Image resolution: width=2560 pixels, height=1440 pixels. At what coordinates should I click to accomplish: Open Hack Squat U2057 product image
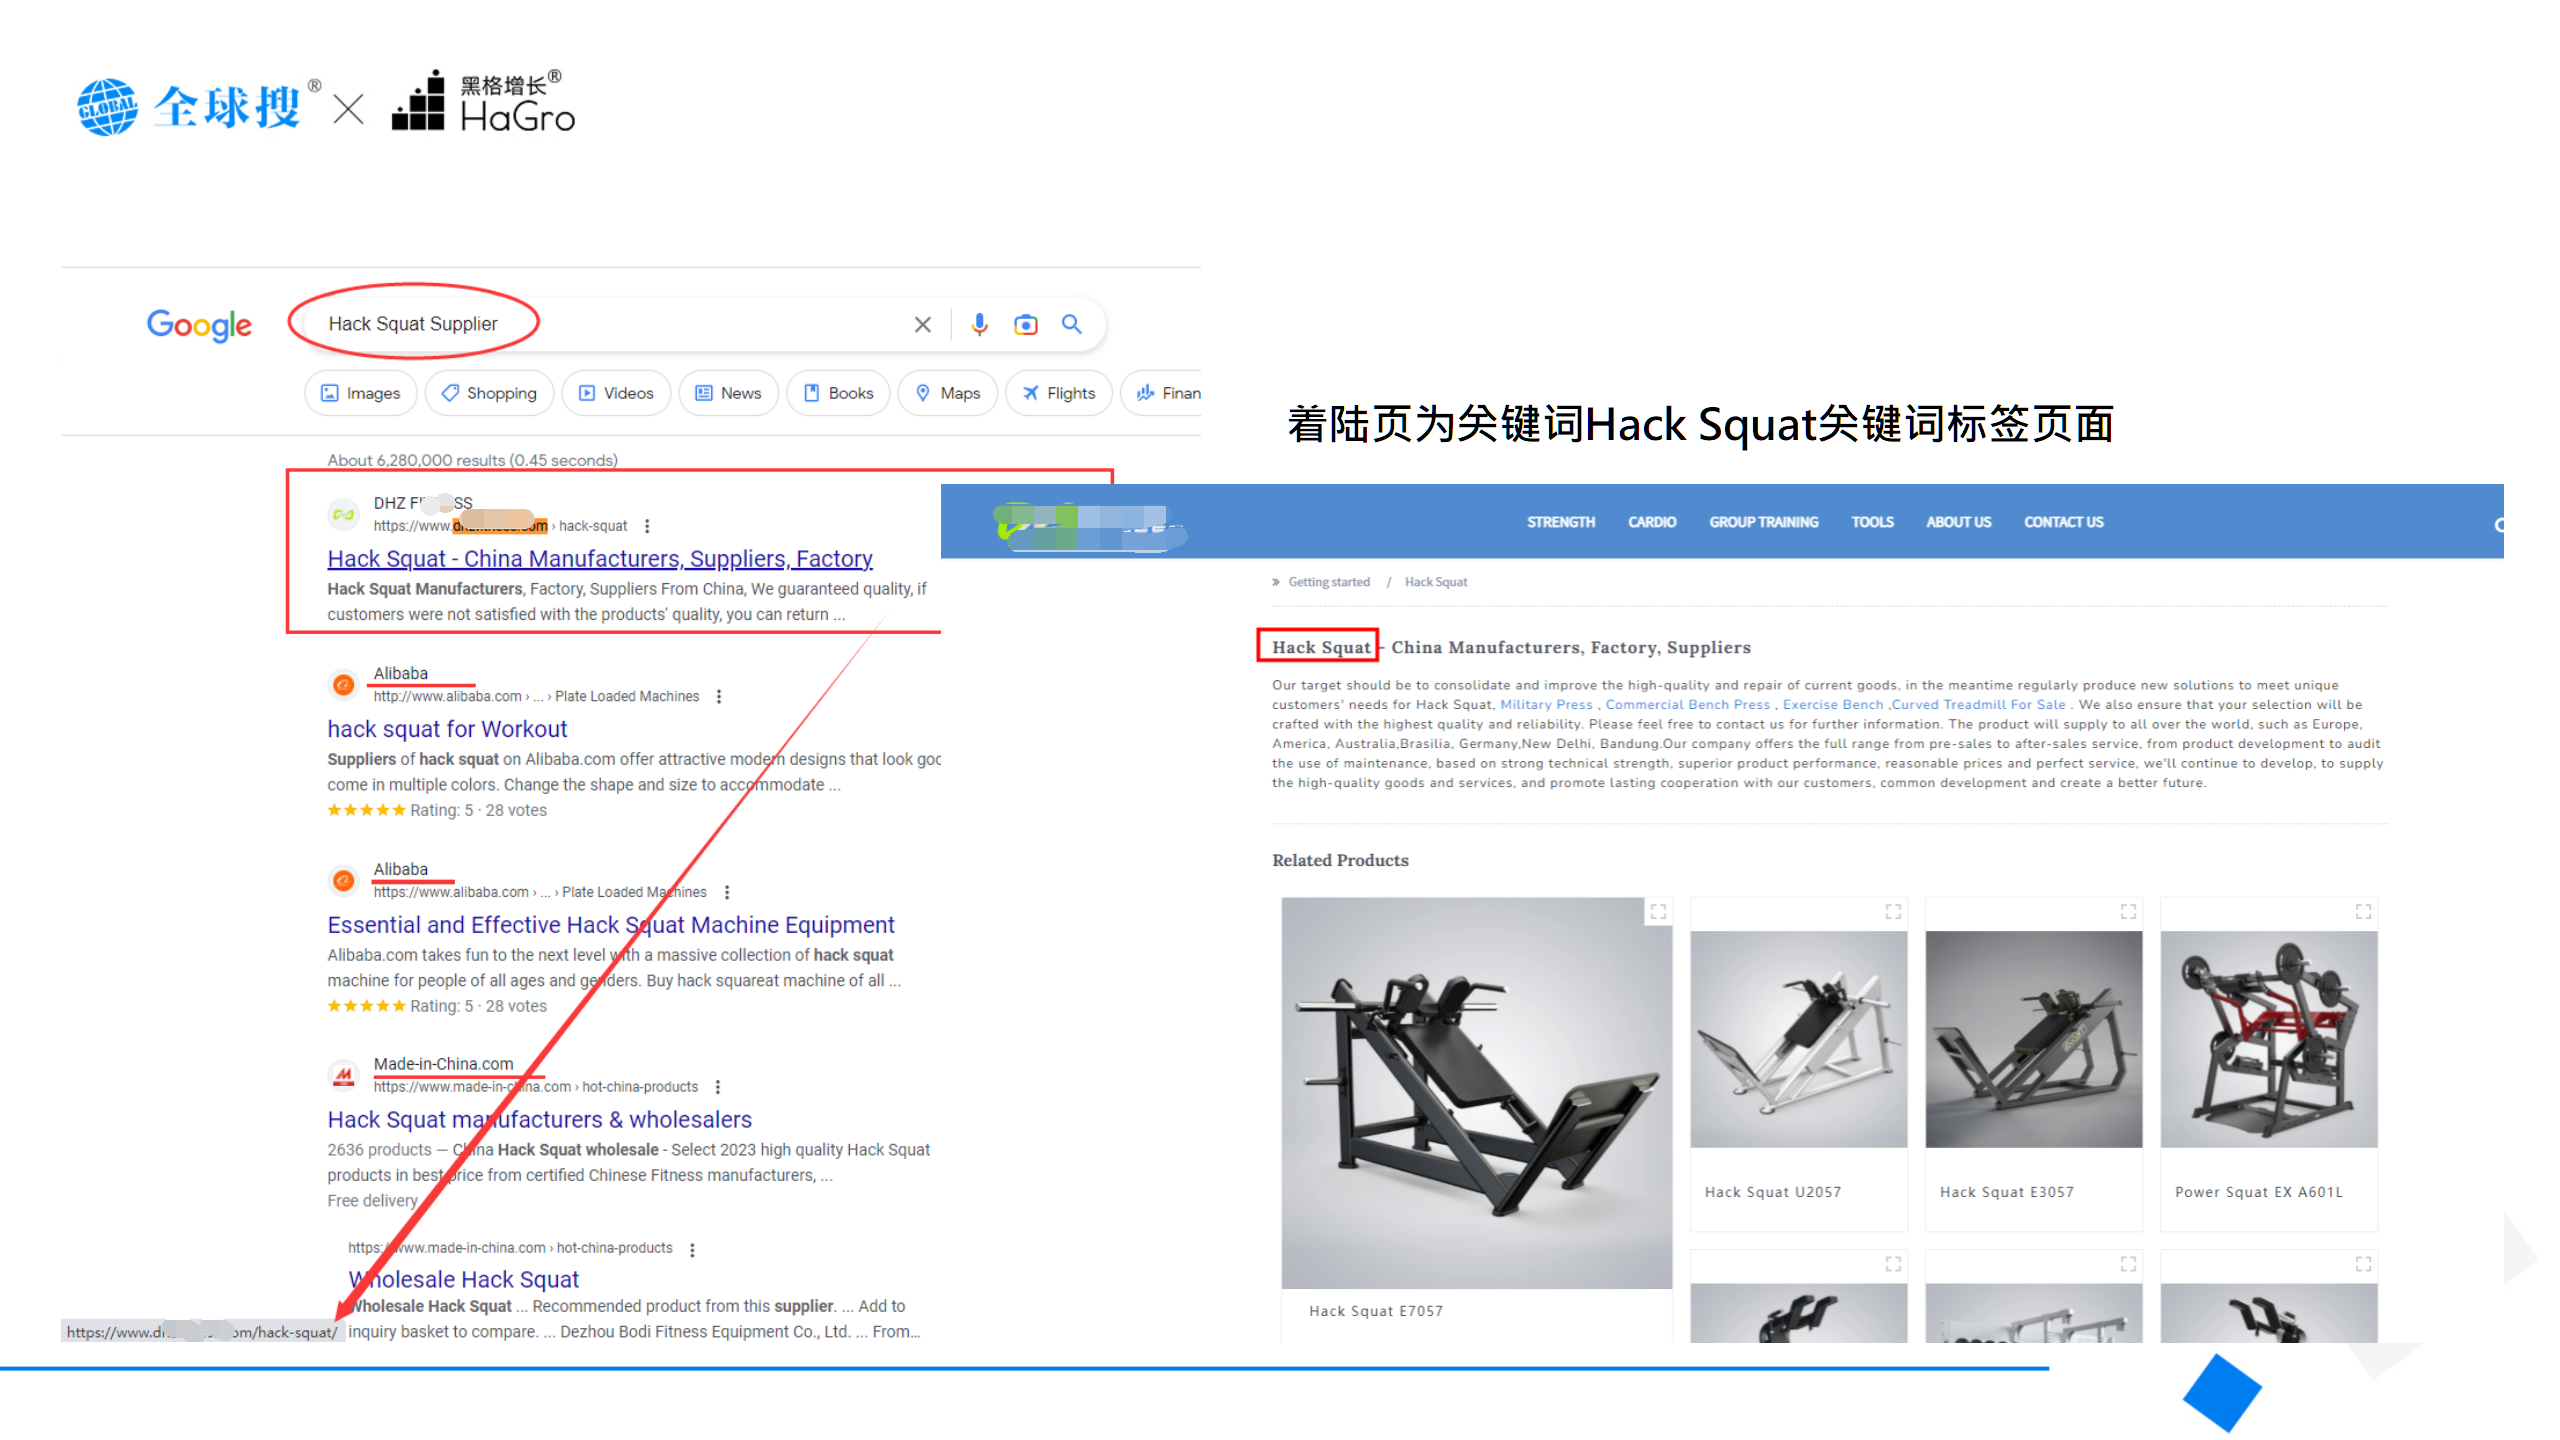(x=1799, y=1040)
